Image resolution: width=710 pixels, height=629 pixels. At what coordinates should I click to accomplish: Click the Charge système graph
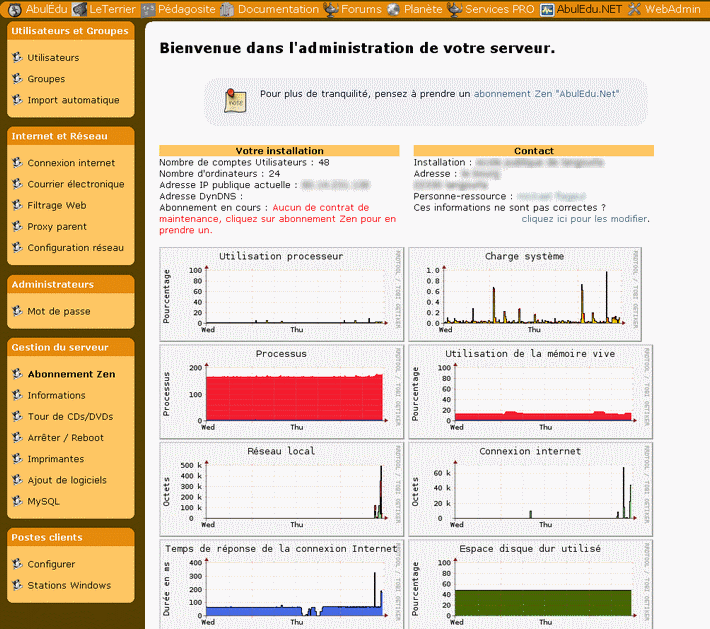click(x=525, y=294)
